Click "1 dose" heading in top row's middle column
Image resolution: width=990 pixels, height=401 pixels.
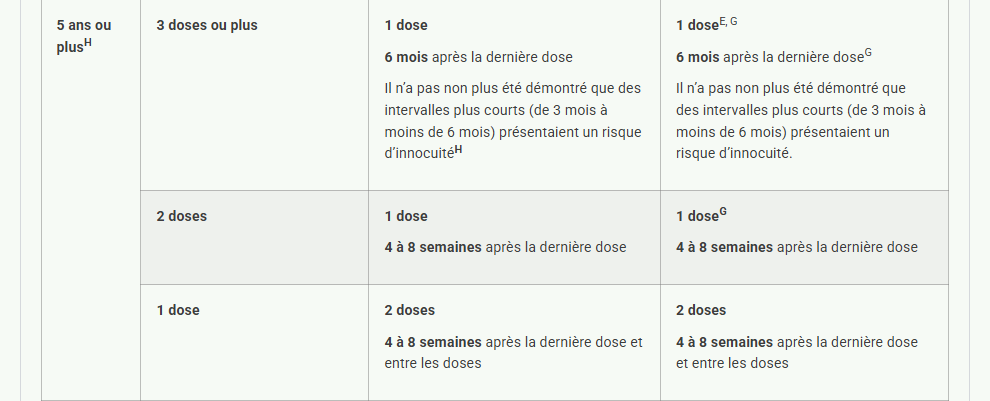tap(405, 25)
